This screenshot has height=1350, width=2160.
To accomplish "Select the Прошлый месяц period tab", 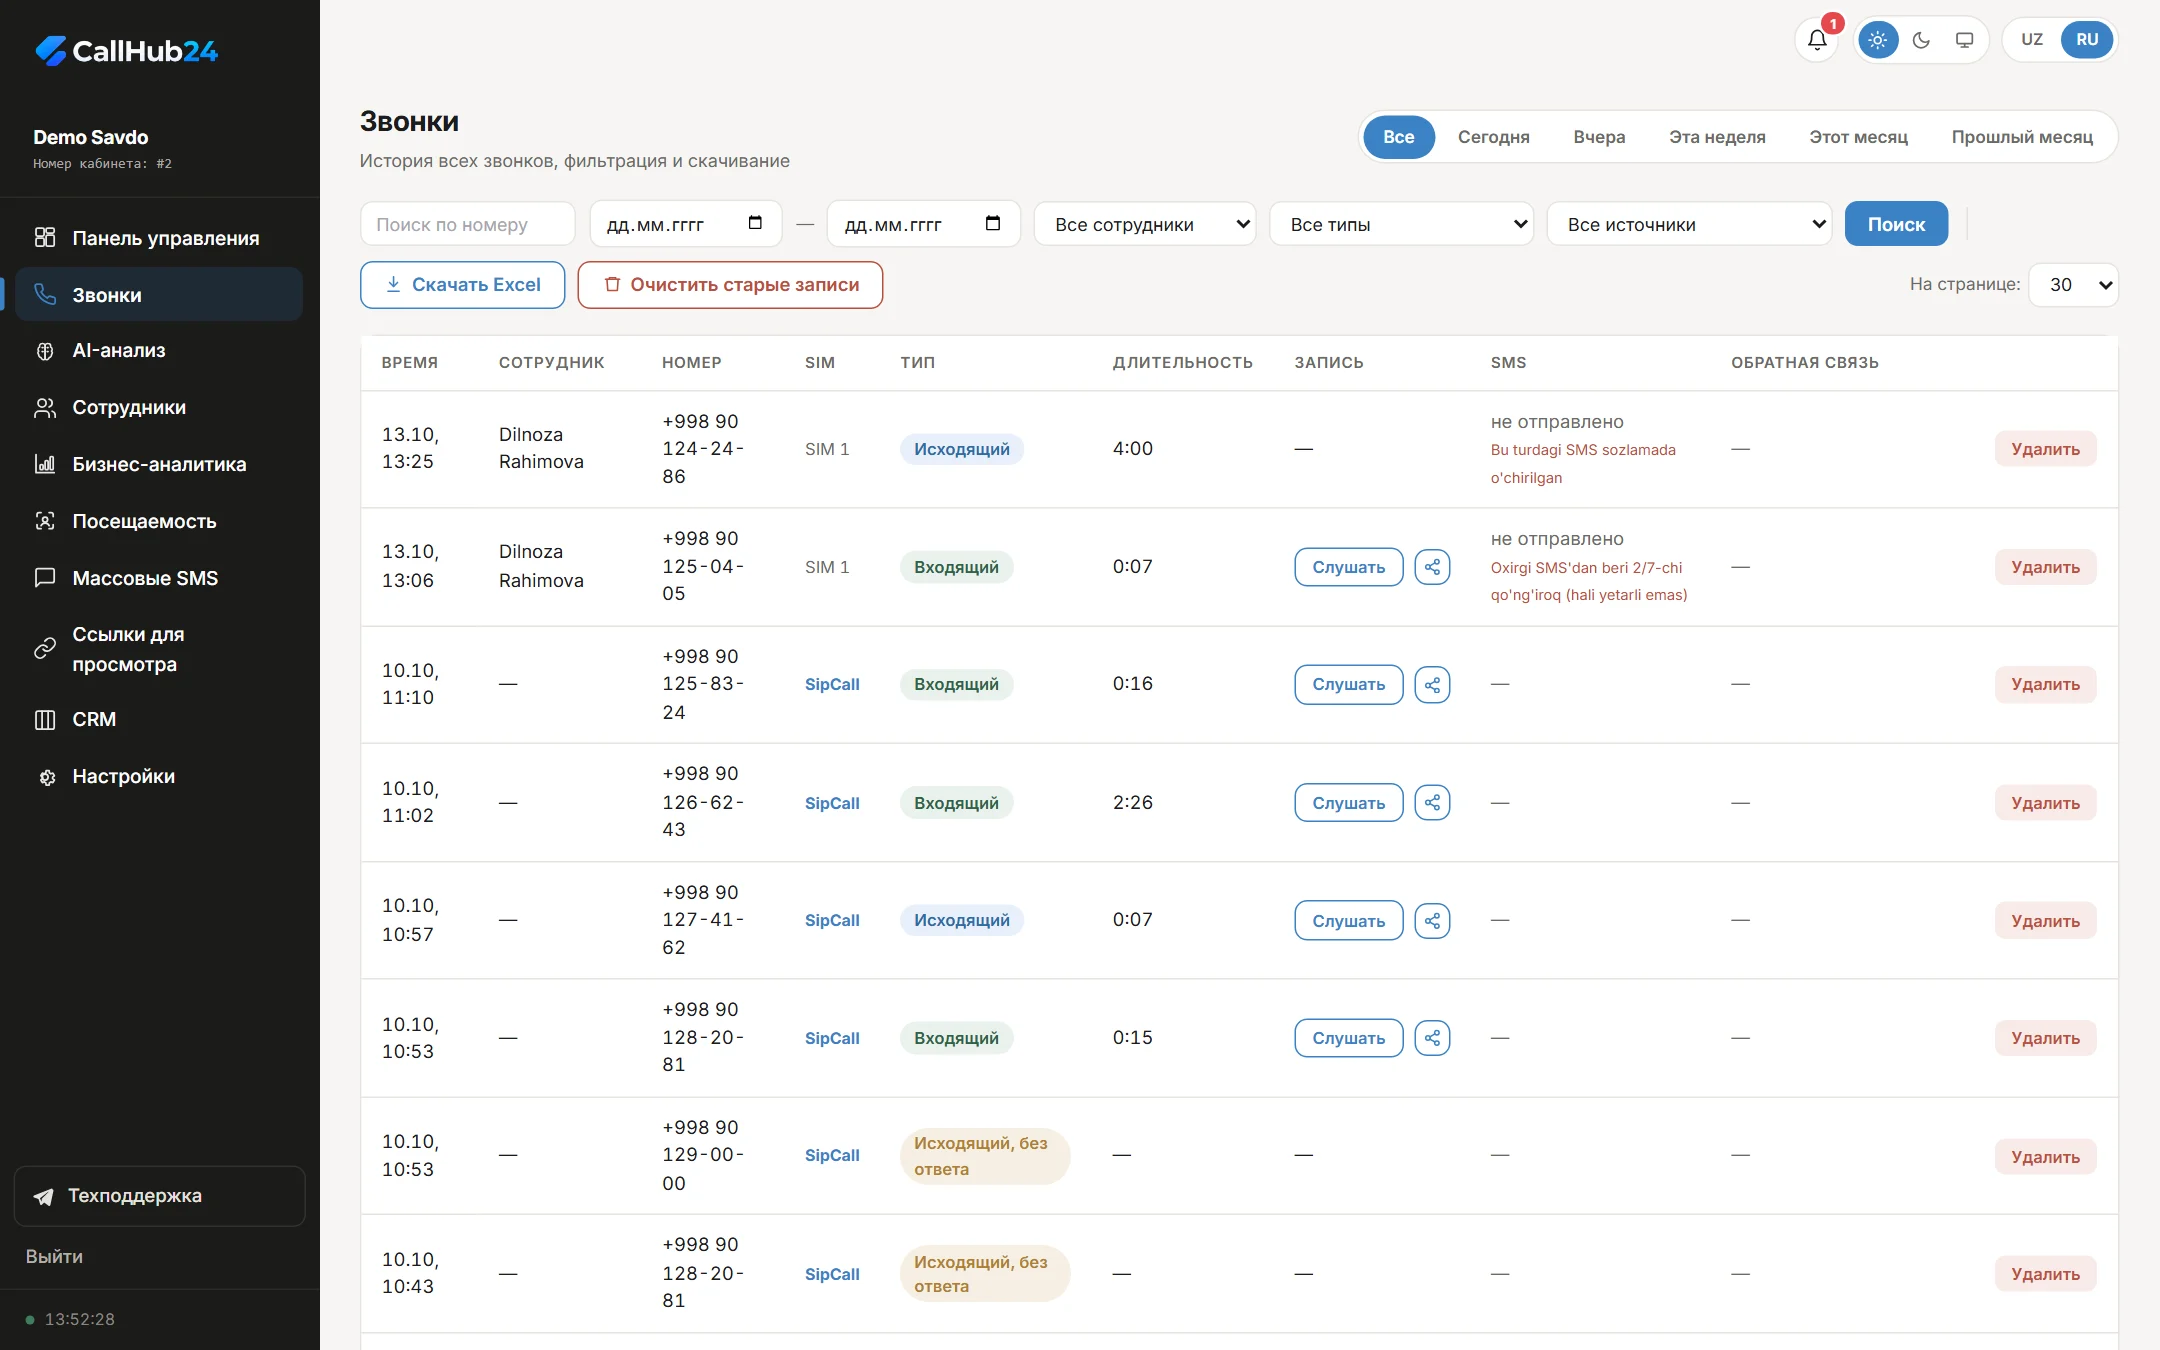I will pos(2022,137).
